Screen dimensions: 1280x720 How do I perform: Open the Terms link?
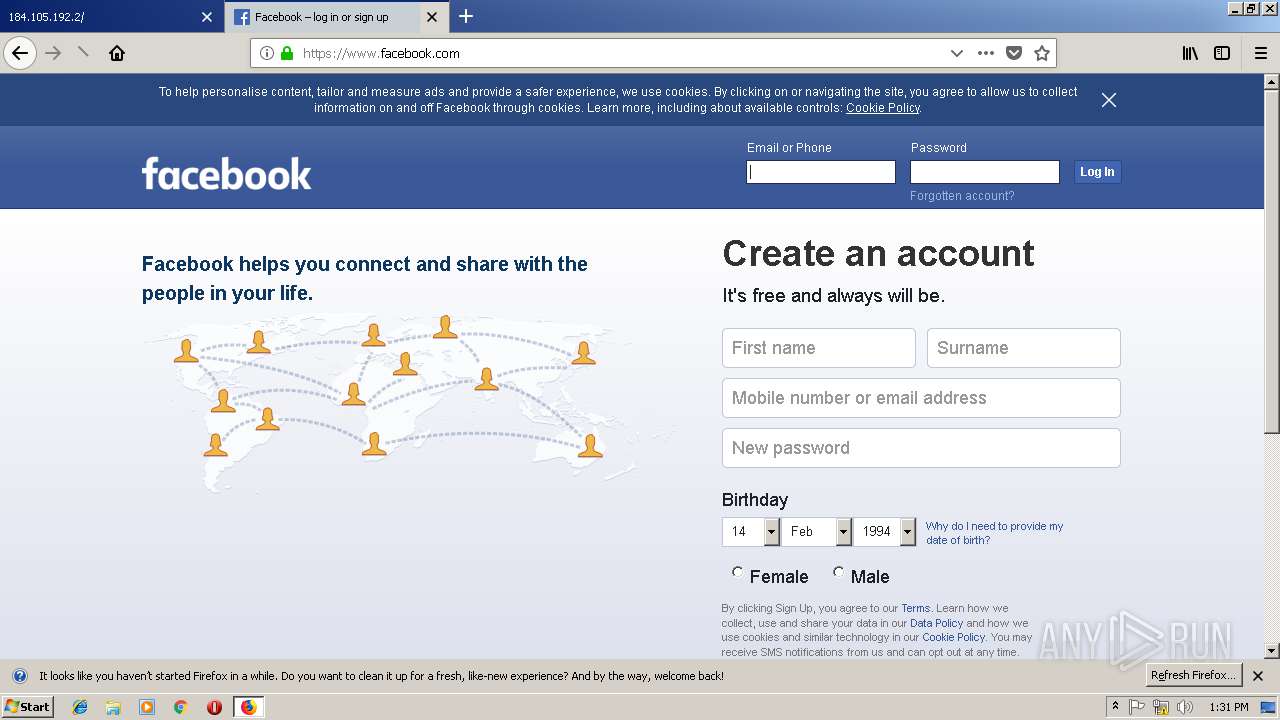[915, 608]
